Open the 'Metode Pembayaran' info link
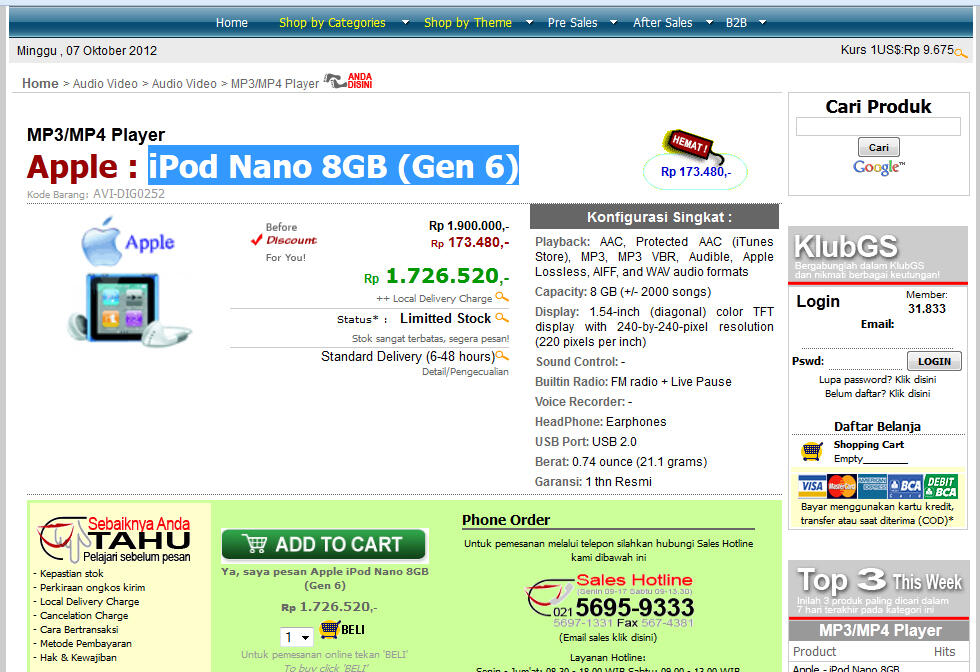The image size is (980, 672). pyautogui.click(x=86, y=643)
